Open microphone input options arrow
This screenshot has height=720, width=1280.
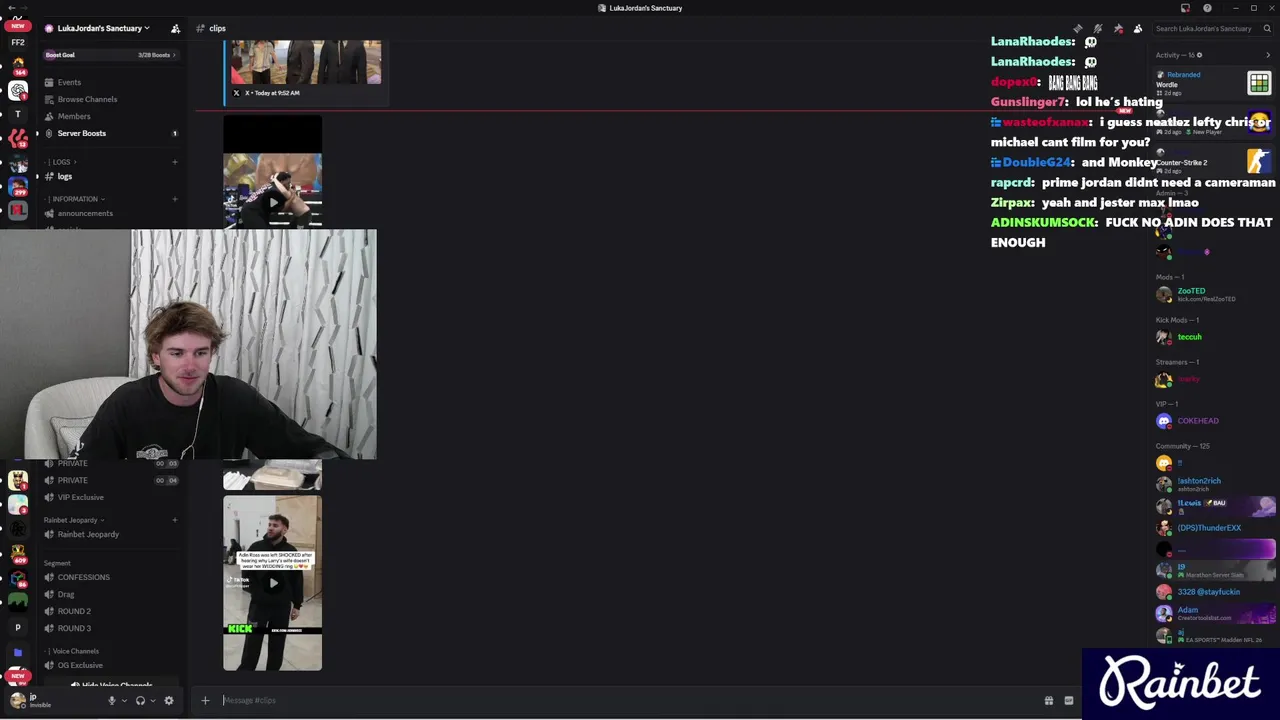pos(124,700)
